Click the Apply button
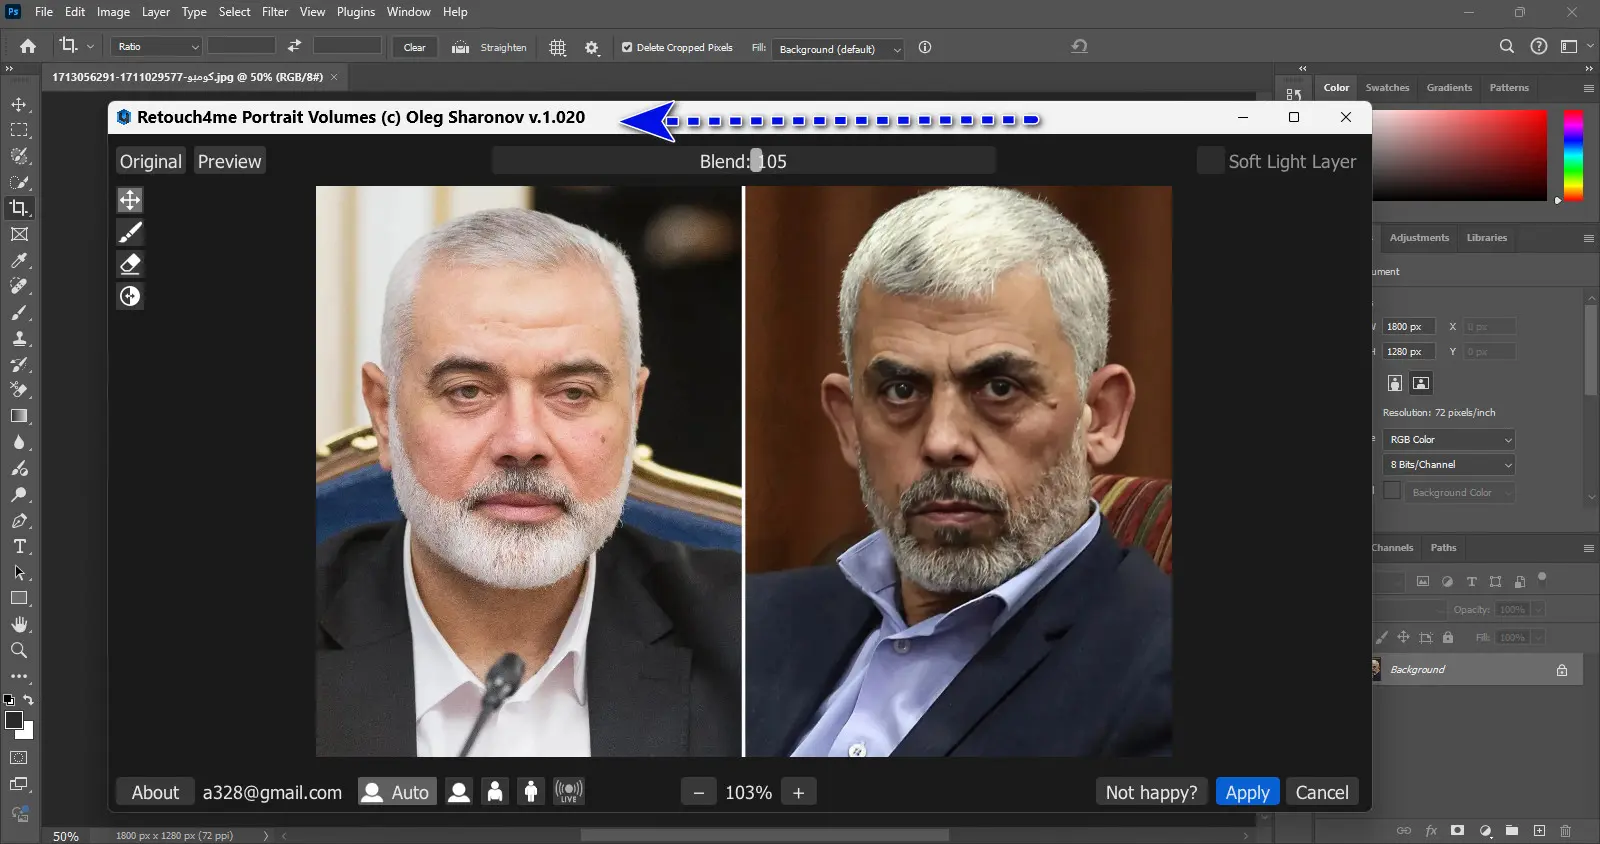 (1247, 792)
